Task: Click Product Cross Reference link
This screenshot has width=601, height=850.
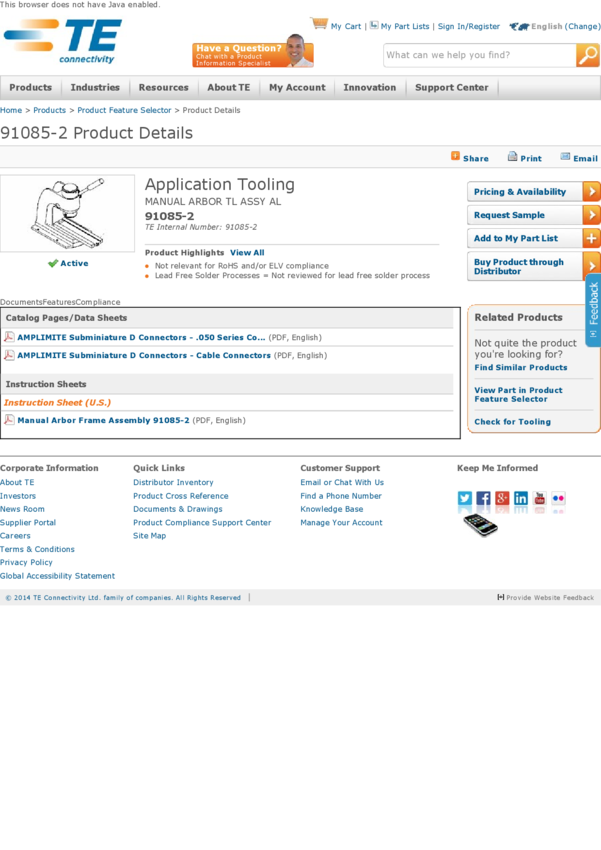Action: click(180, 495)
